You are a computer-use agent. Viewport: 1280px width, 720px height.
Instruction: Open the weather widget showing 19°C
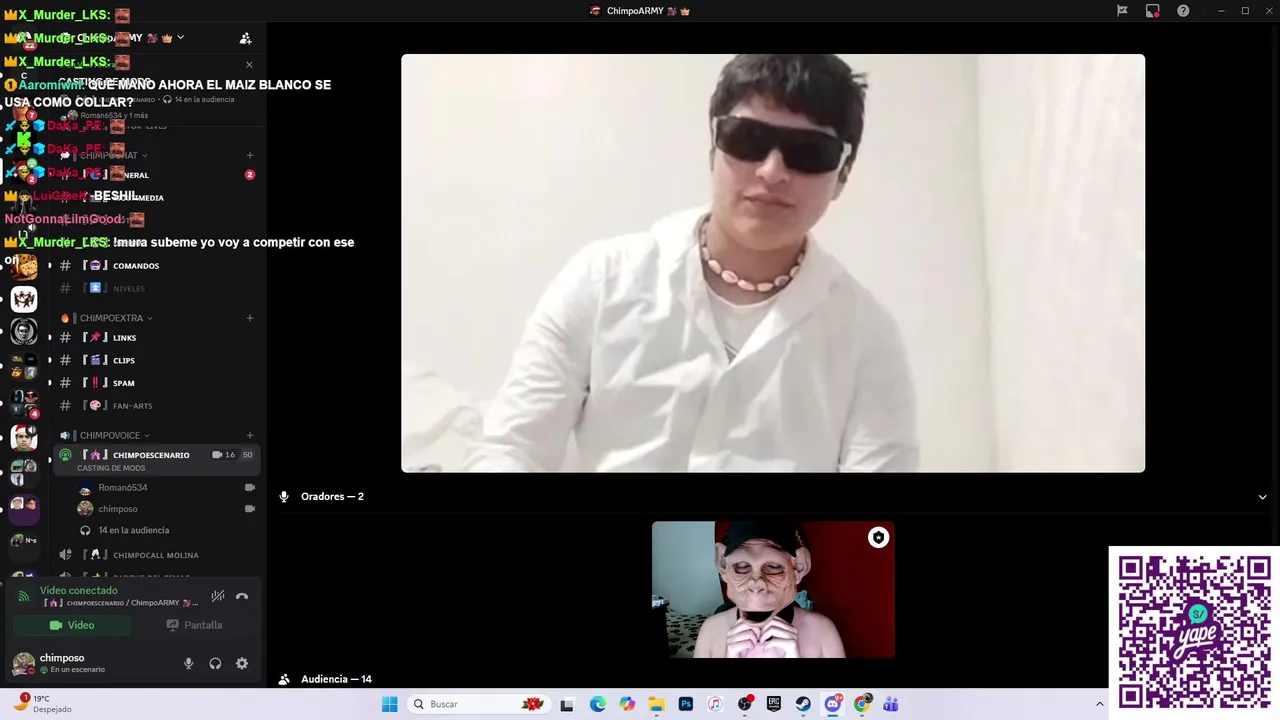(45, 704)
